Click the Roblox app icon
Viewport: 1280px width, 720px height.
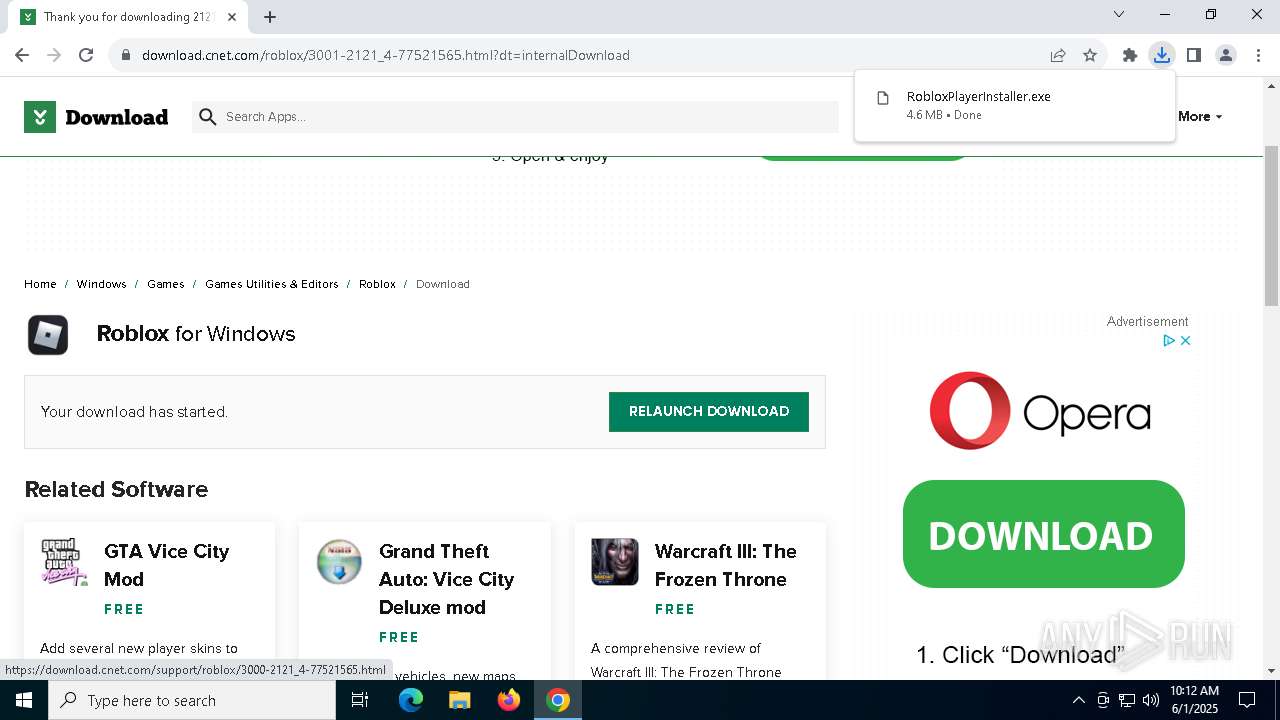(x=48, y=335)
